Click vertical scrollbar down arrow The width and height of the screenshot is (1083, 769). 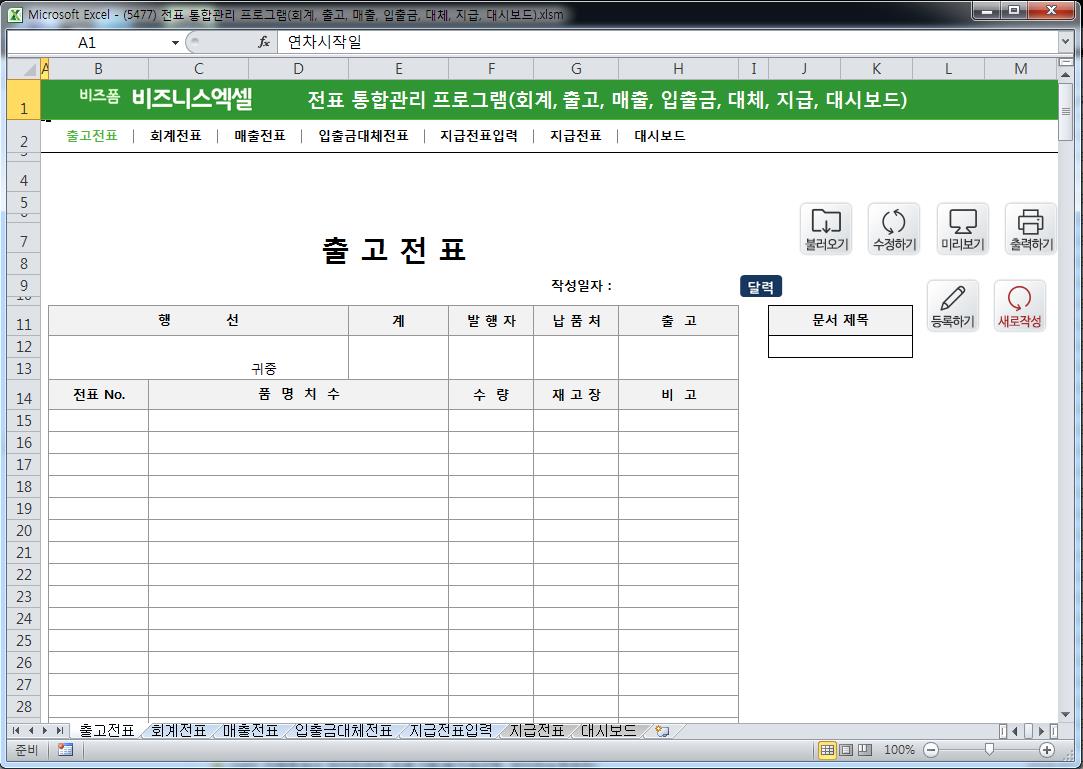[x=1065, y=714]
